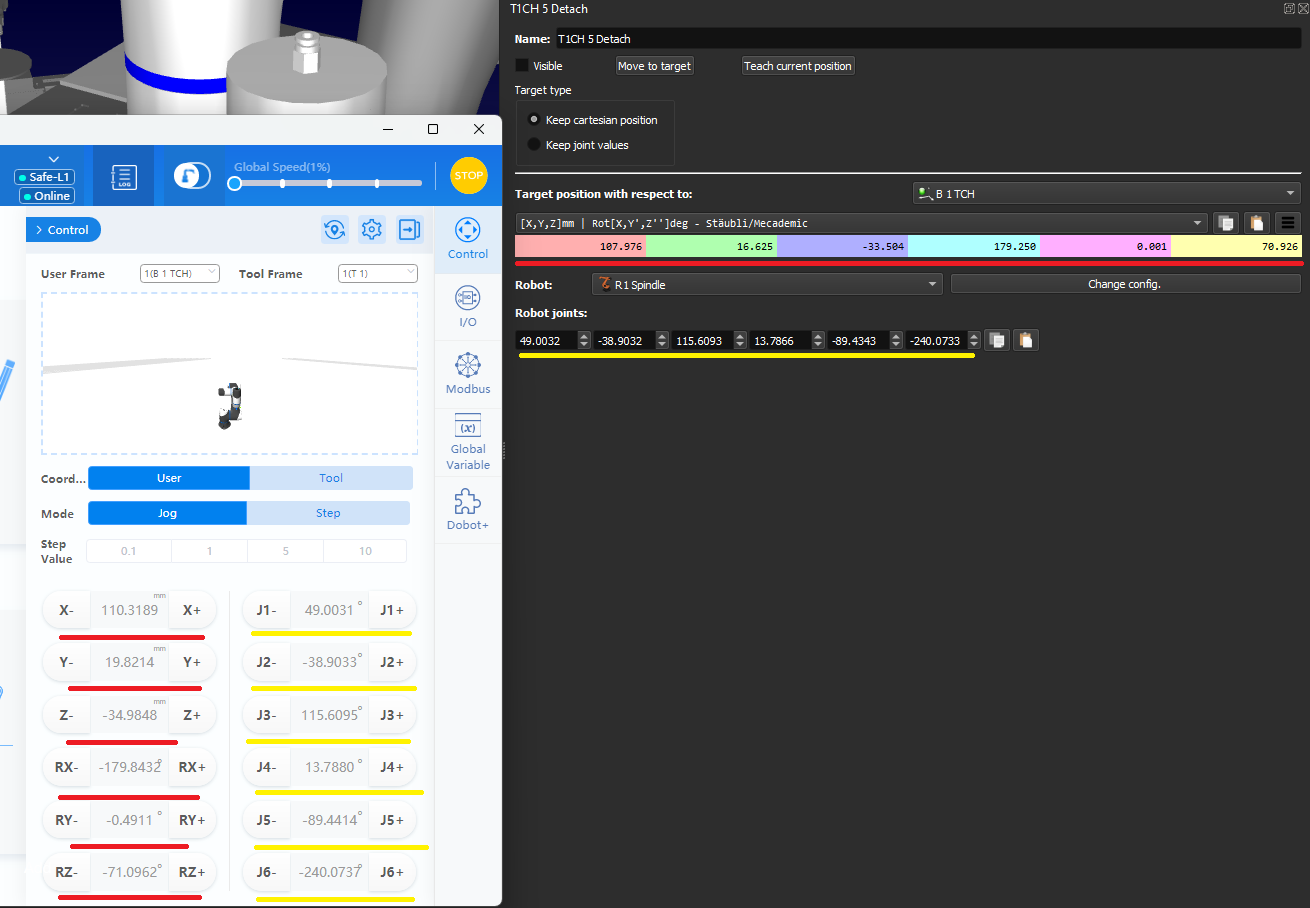The image size is (1310, 908).
Task: Click the Move to target button
Action: point(654,66)
